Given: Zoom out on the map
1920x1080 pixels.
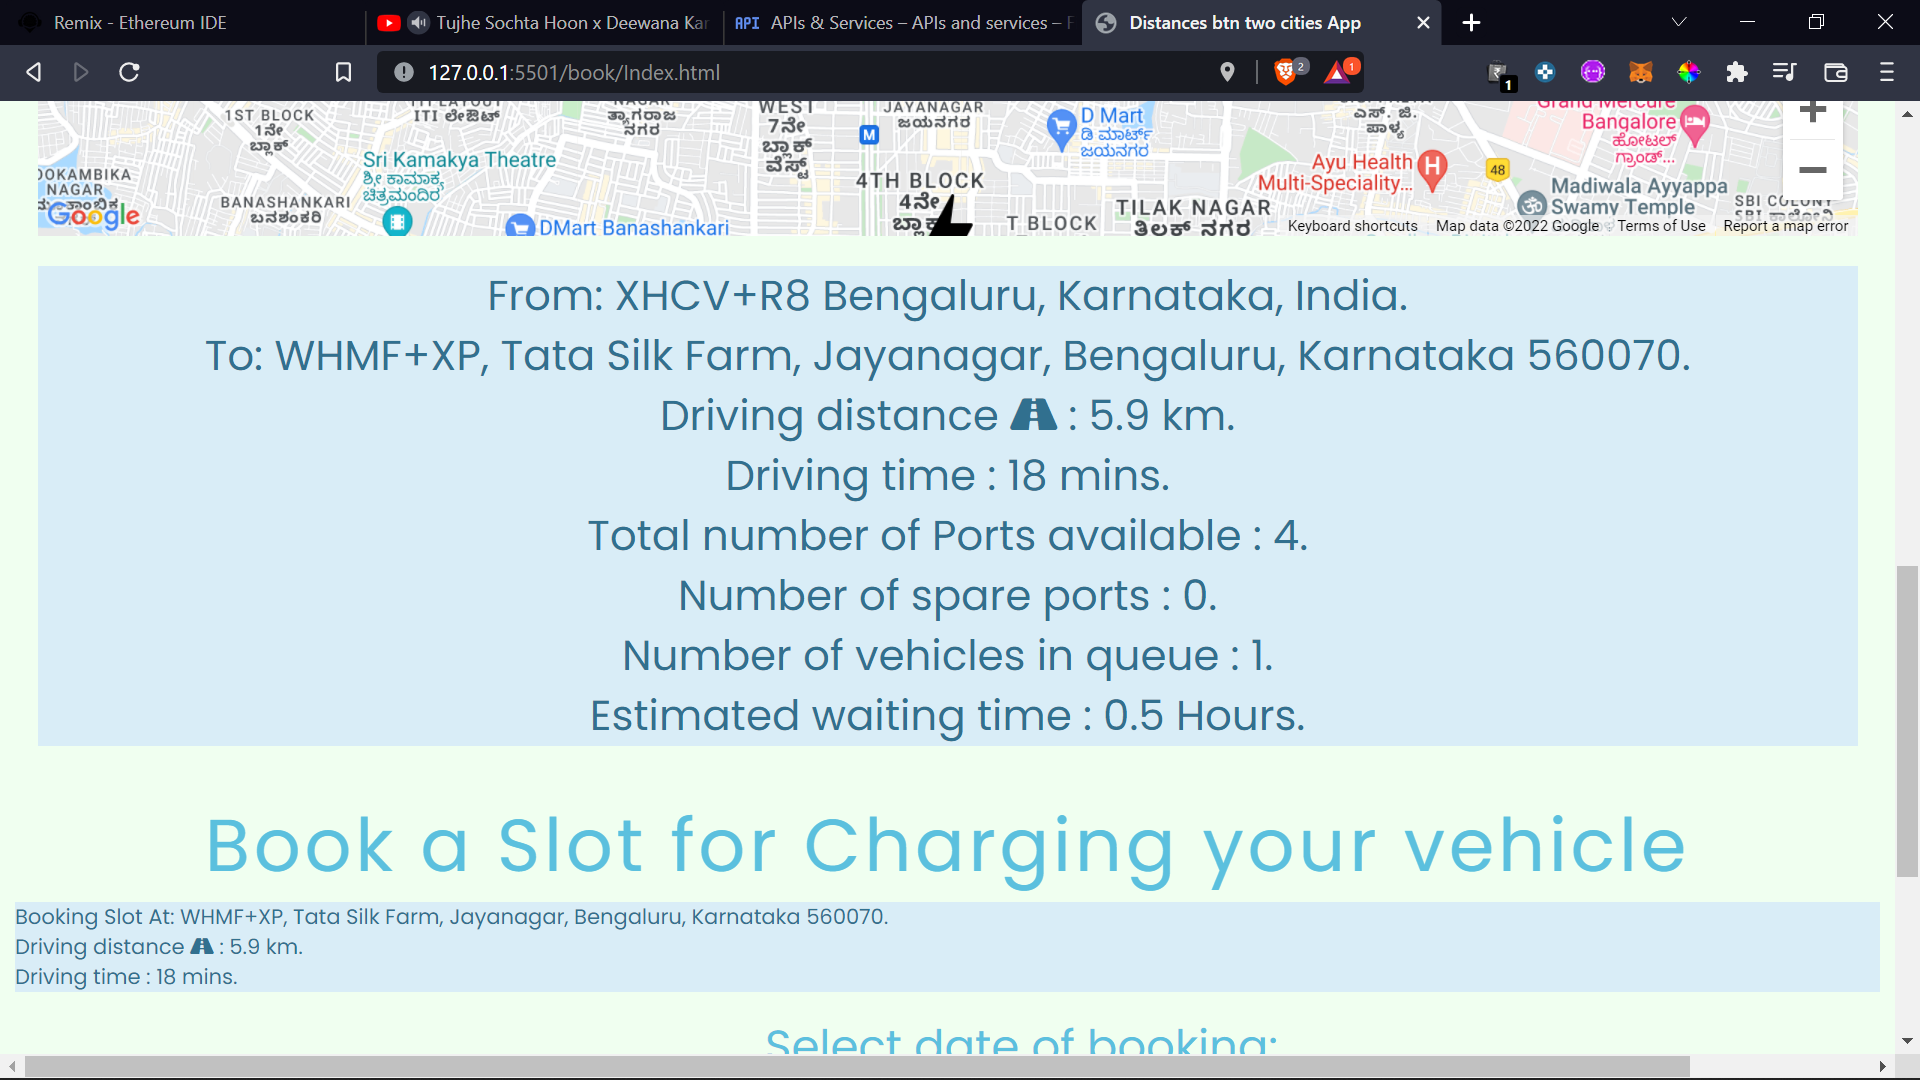Looking at the screenshot, I should click(1812, 170).
